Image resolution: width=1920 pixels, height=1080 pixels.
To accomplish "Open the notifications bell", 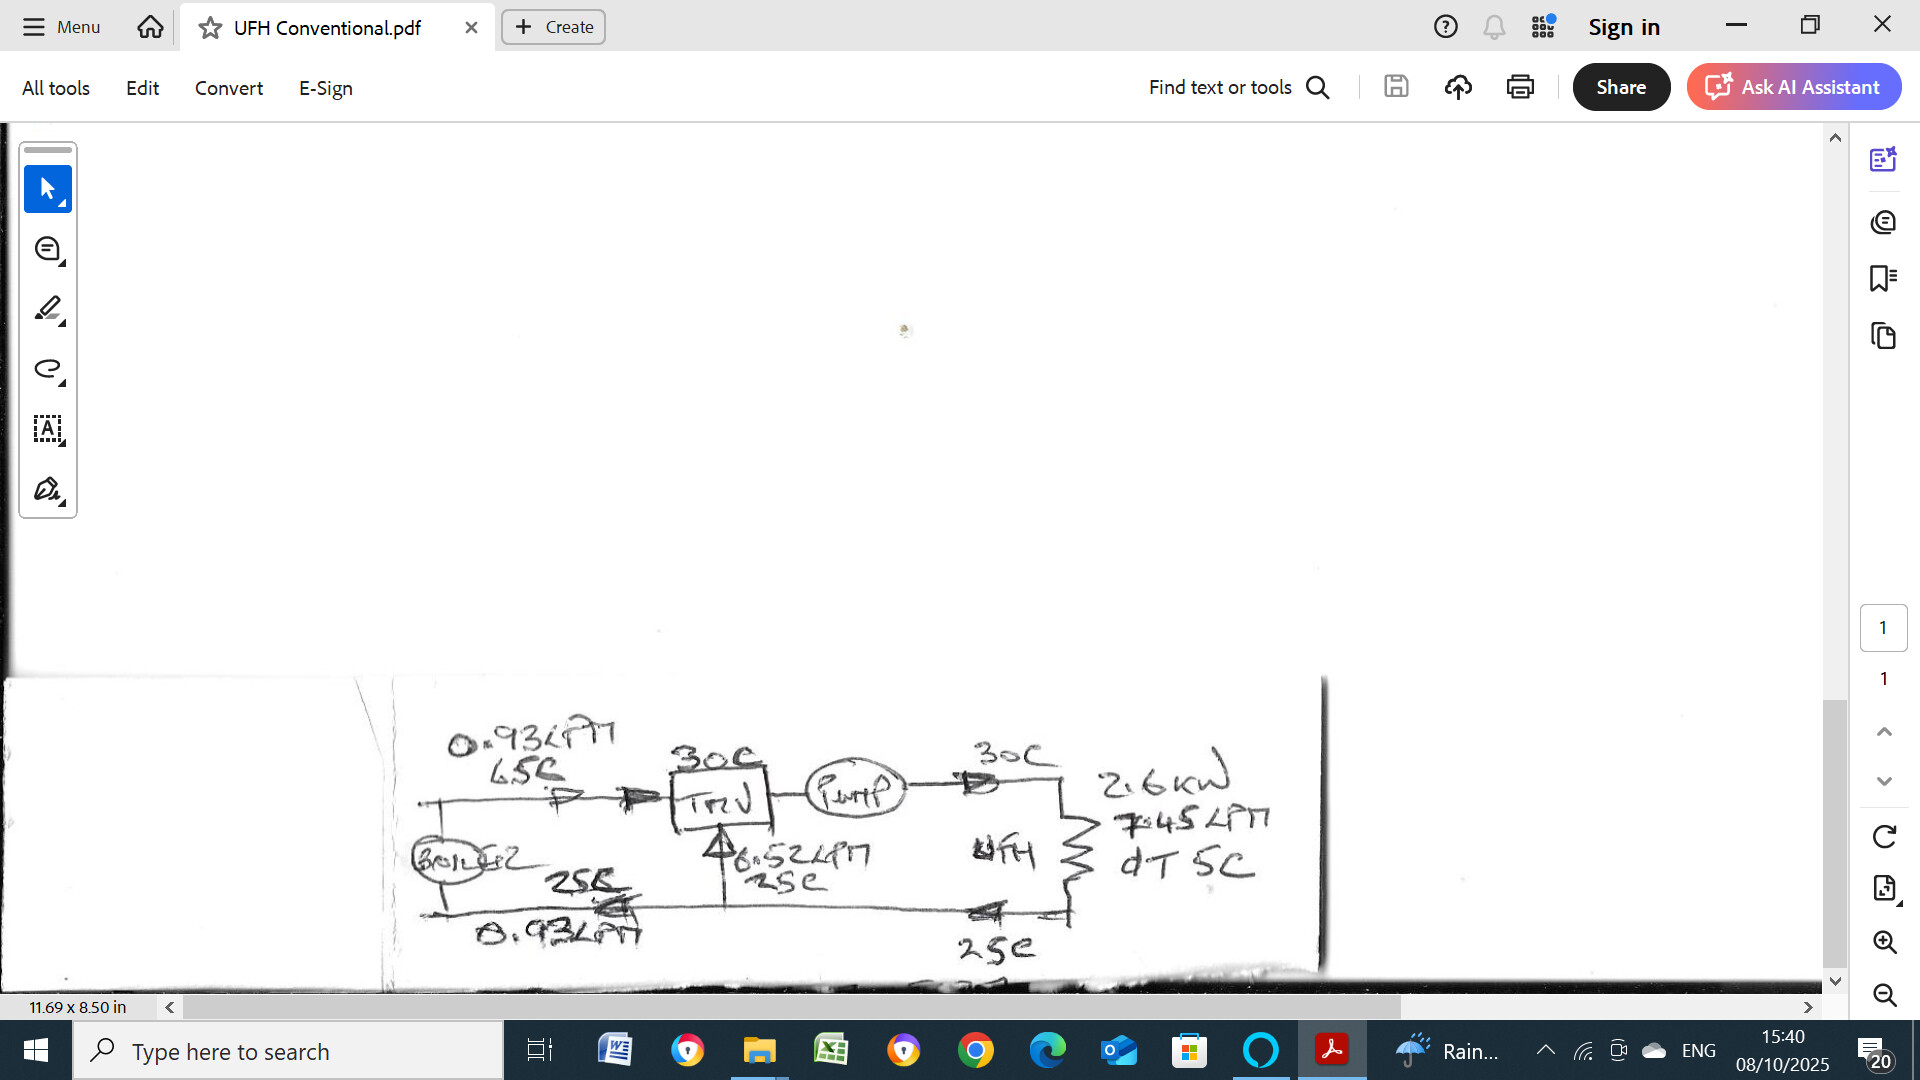I will coord(1494,27).
